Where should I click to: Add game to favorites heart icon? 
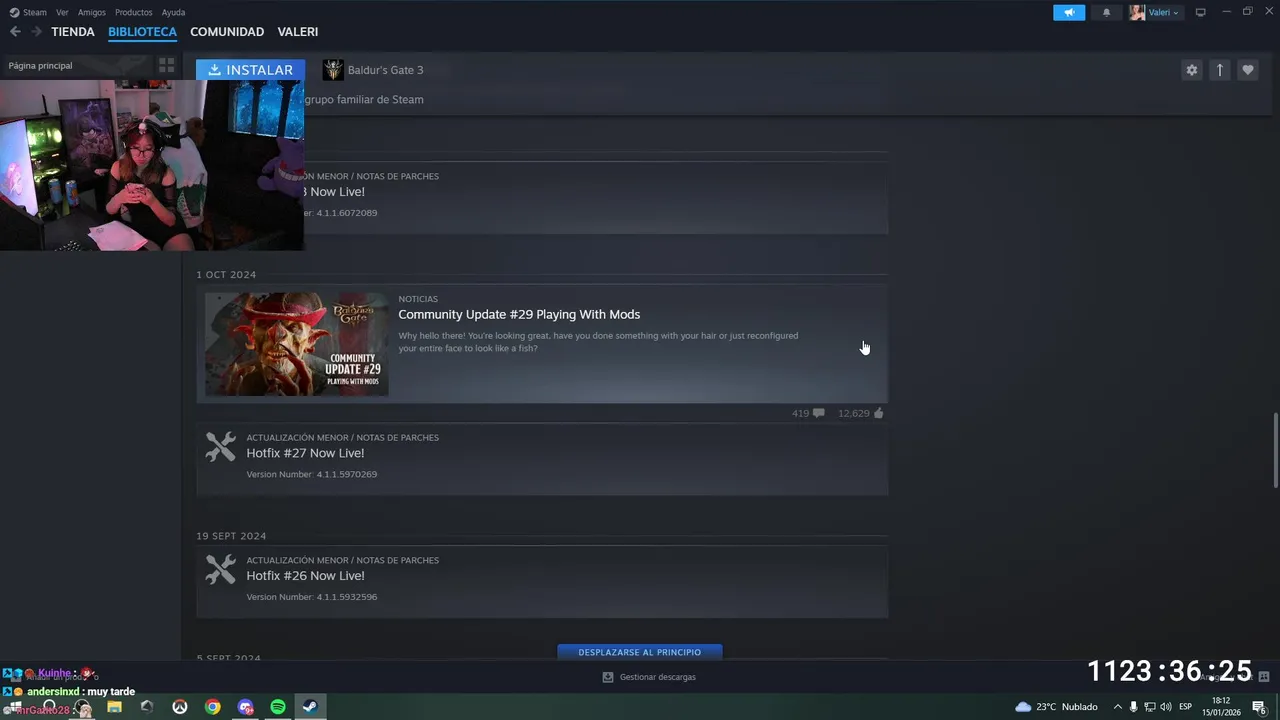pos(1247,70)
